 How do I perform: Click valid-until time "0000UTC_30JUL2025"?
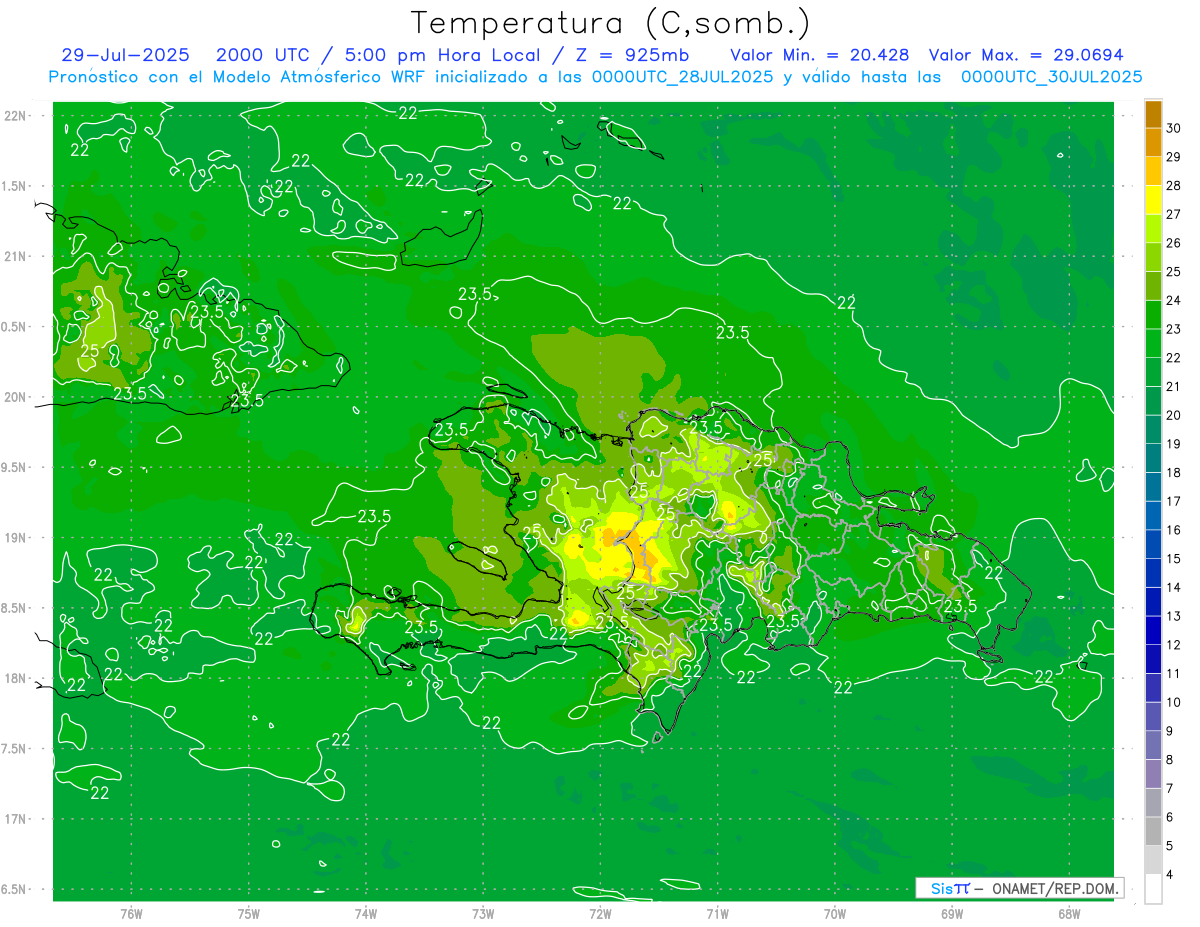pos(1051,77)
